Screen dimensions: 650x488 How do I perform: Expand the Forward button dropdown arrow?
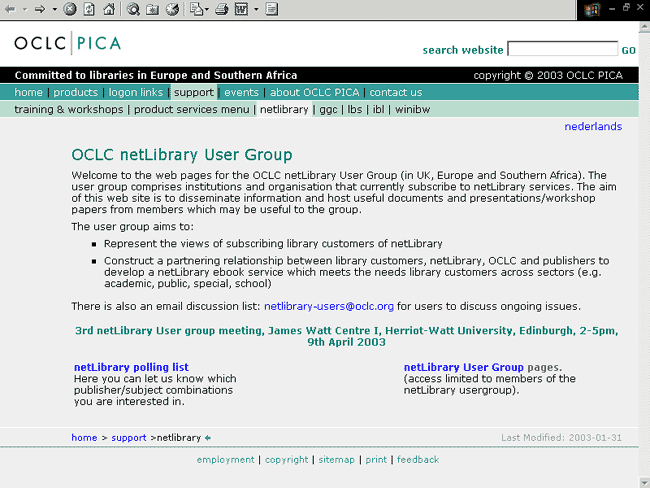pos(54,9)
